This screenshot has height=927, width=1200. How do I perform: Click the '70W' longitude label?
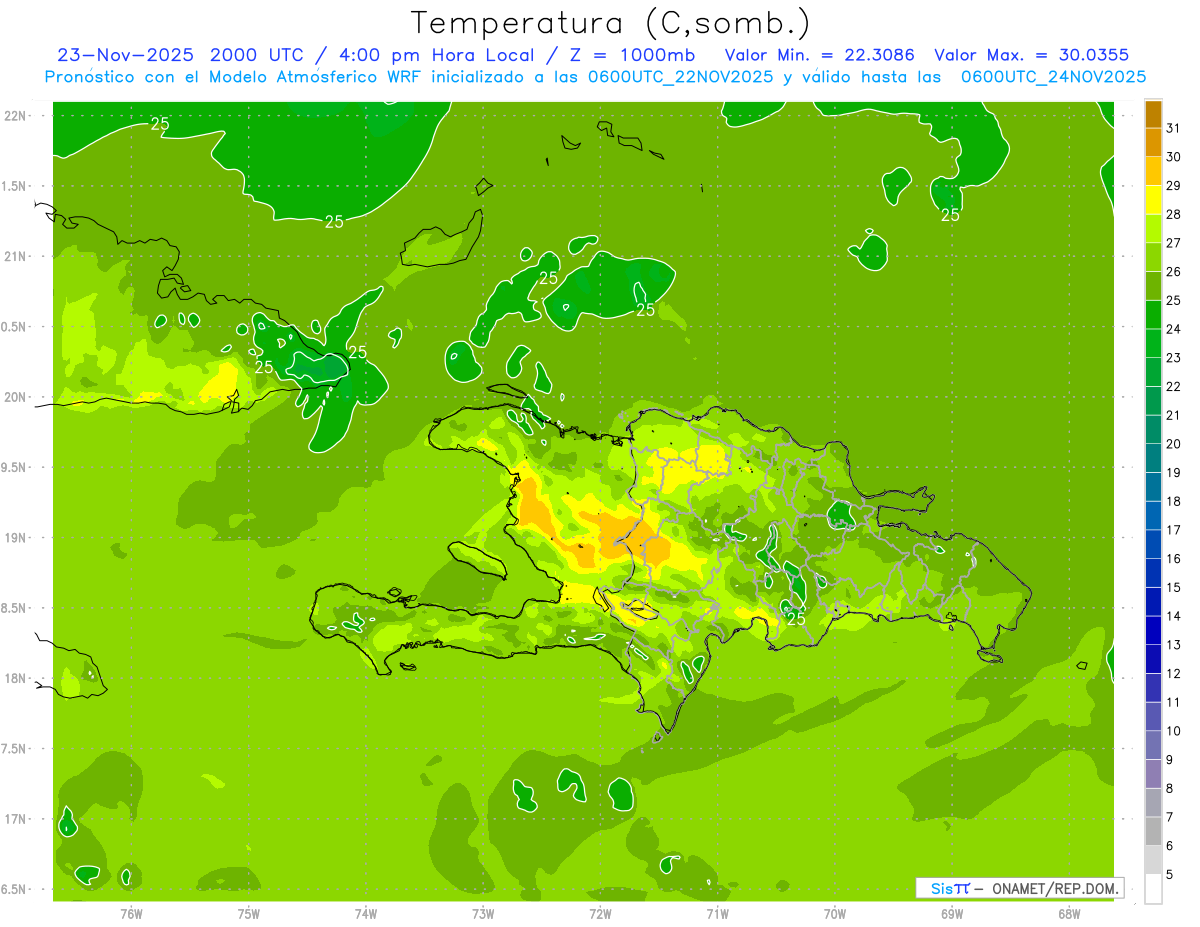click(x=835, y=913)
